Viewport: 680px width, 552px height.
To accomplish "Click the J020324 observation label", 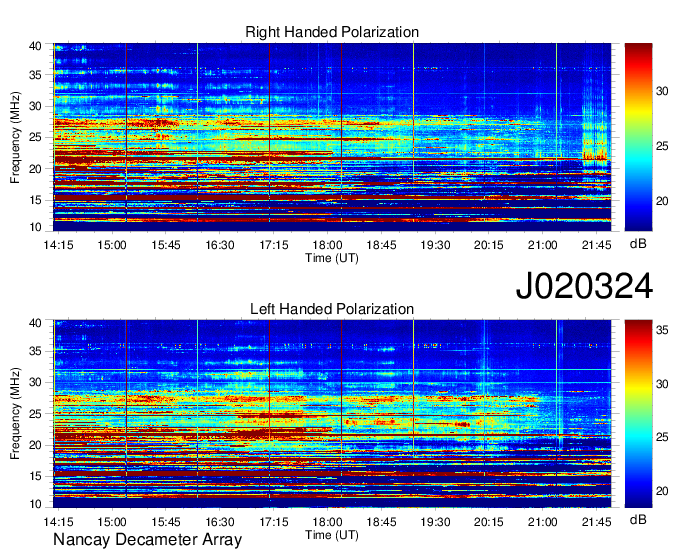I will tap(584, 285).
